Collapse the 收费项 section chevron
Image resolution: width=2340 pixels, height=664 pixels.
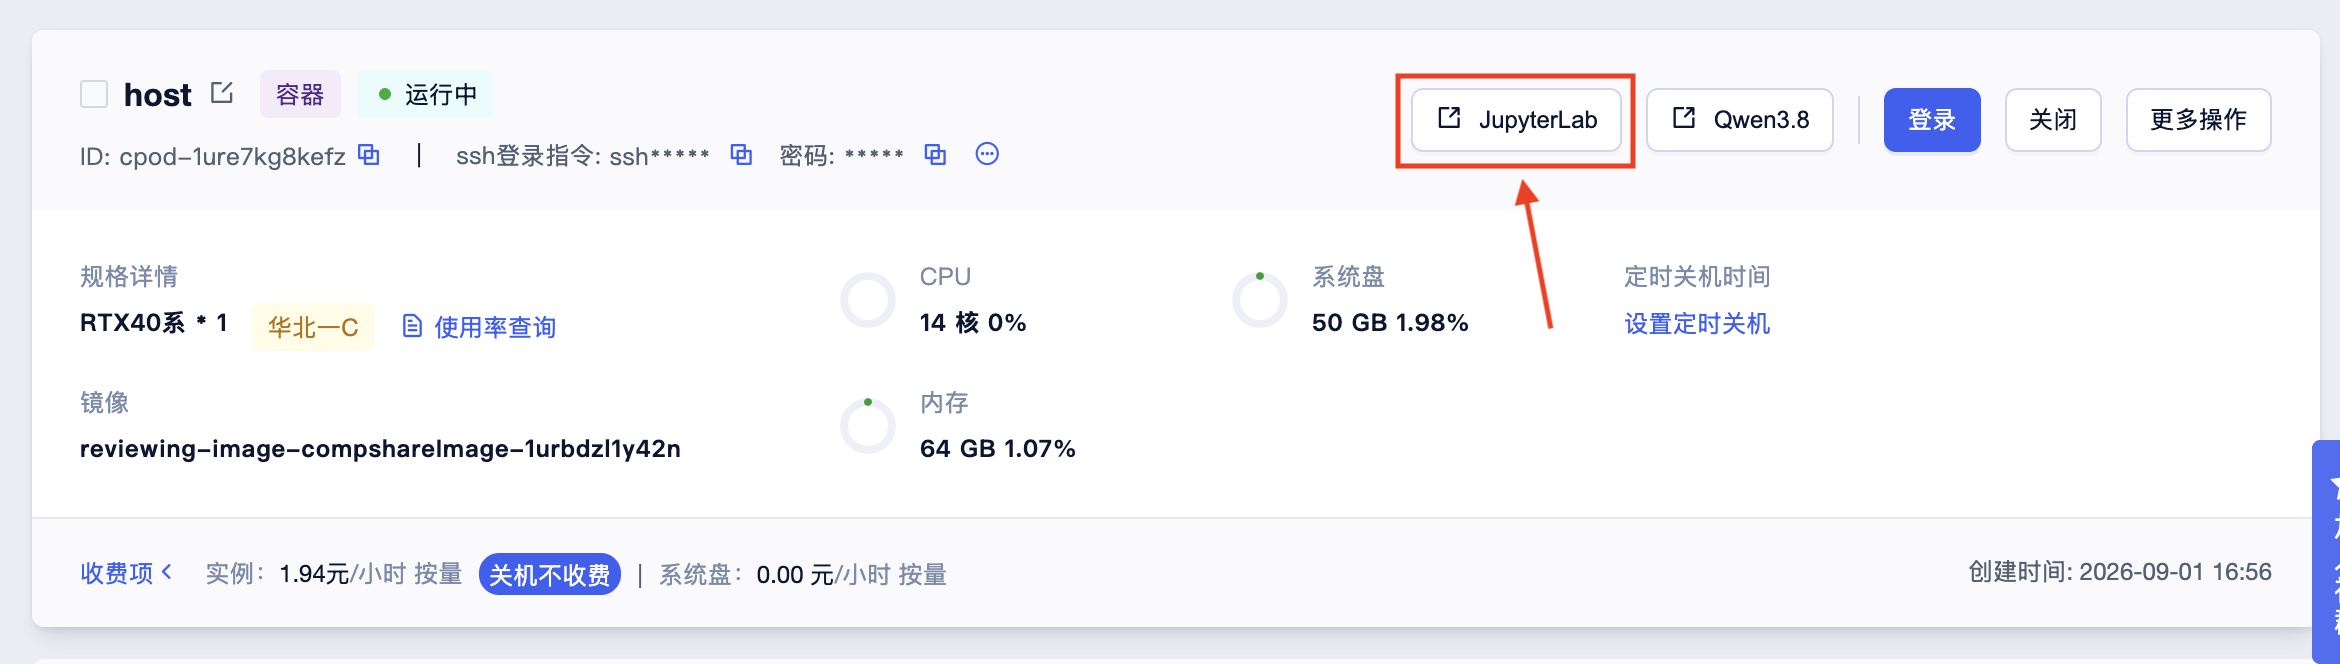(x=167, y=572)
